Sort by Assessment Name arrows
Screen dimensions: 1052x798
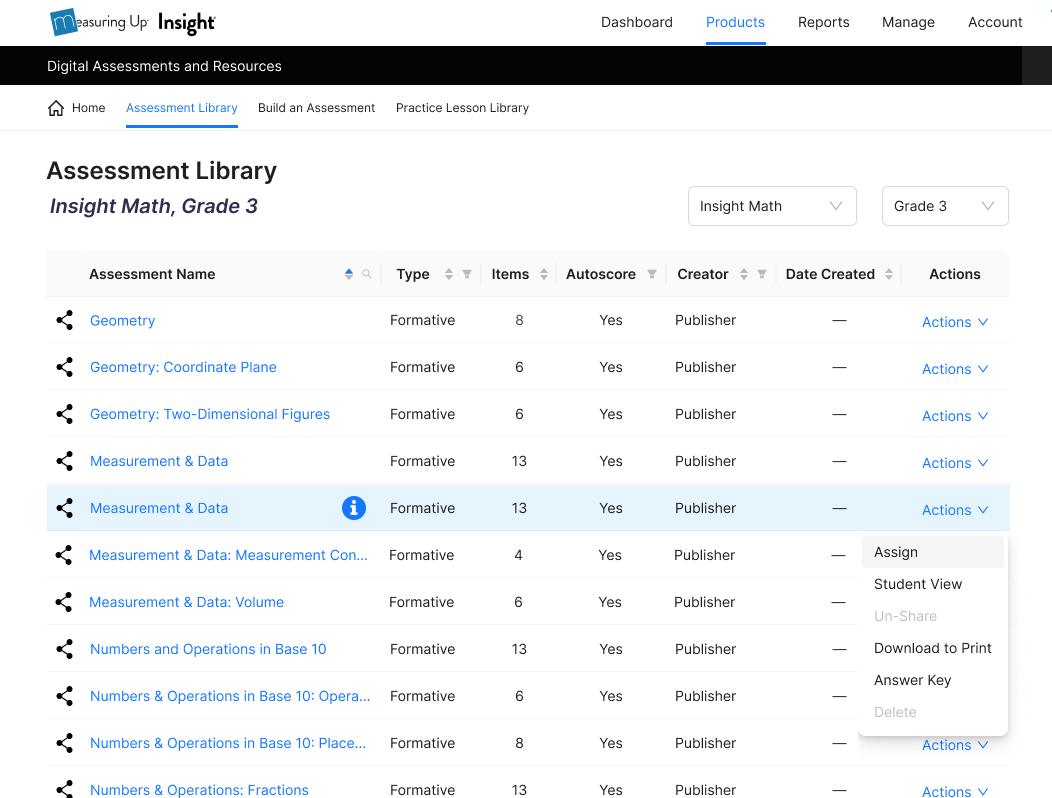(349, 274)
